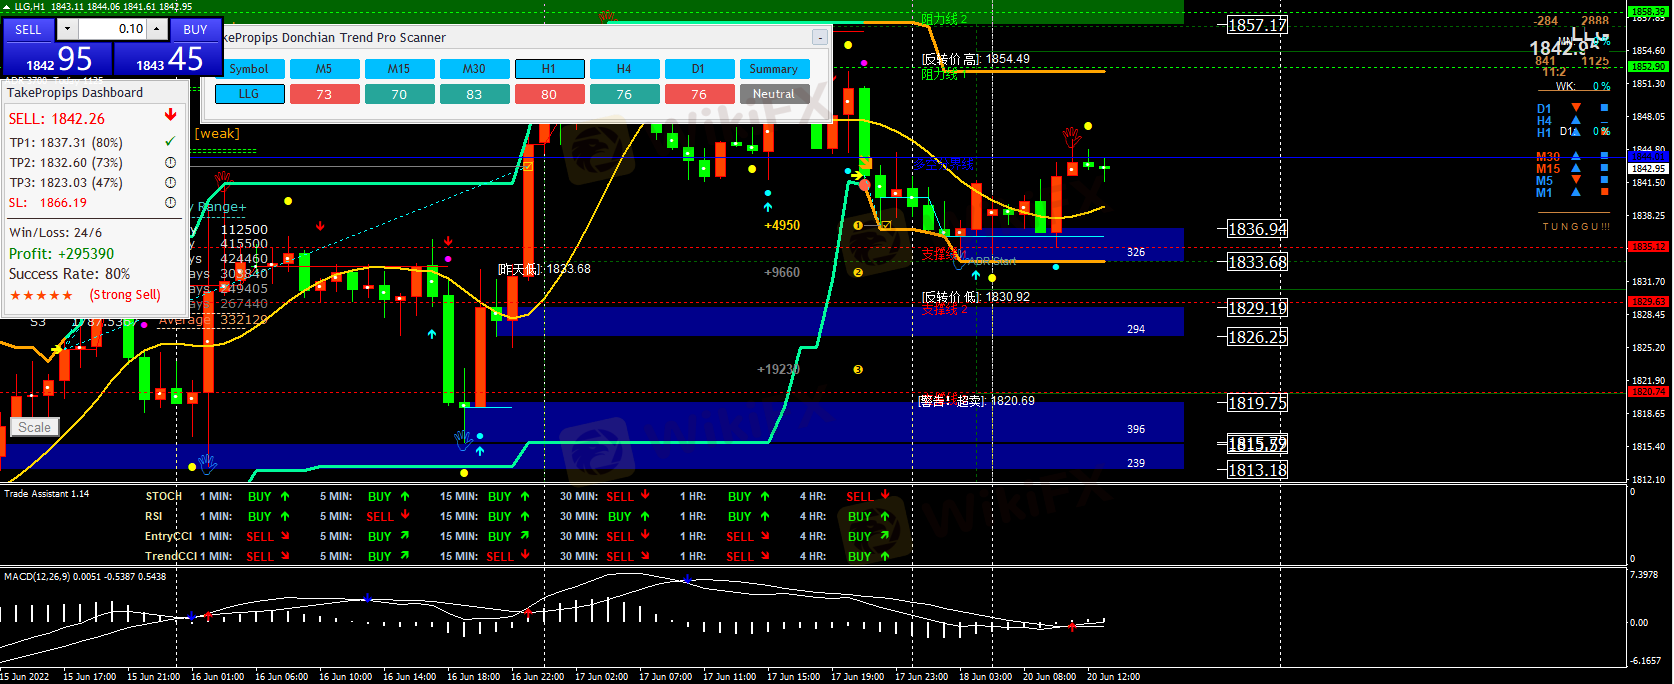The height and width of the screenshot is (684, 1674).
Task: Click the clock icon next to TP2
Action: [x=170, y=162]
